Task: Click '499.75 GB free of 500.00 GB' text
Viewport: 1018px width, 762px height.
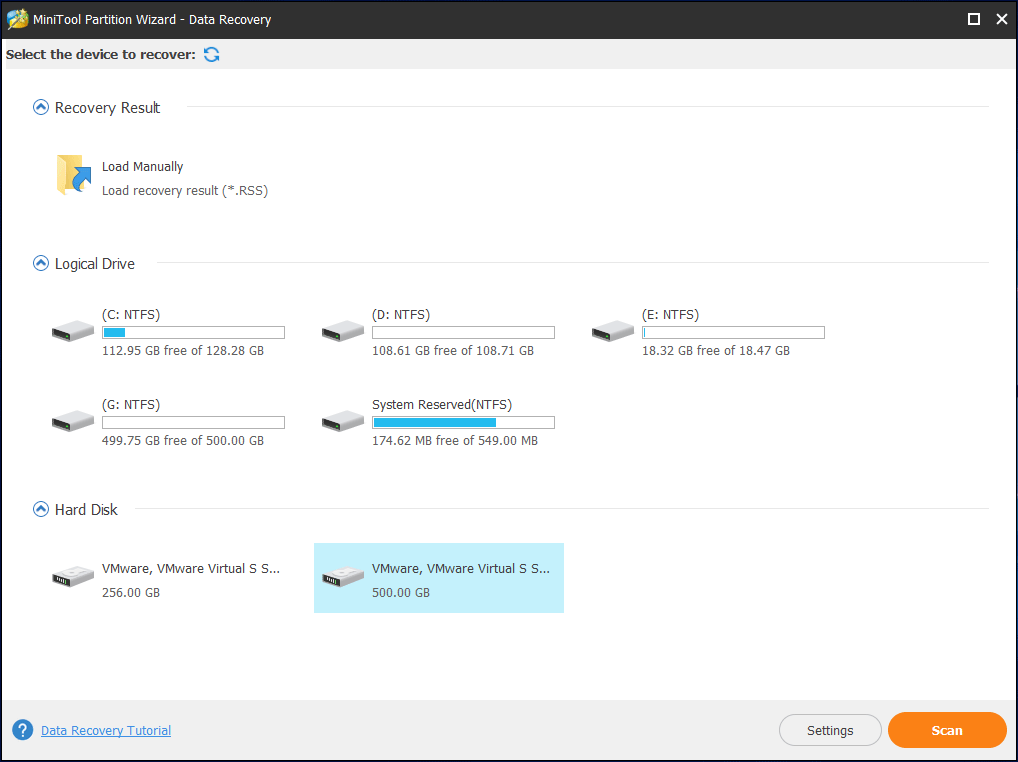Action: click(x=183, y=441)
